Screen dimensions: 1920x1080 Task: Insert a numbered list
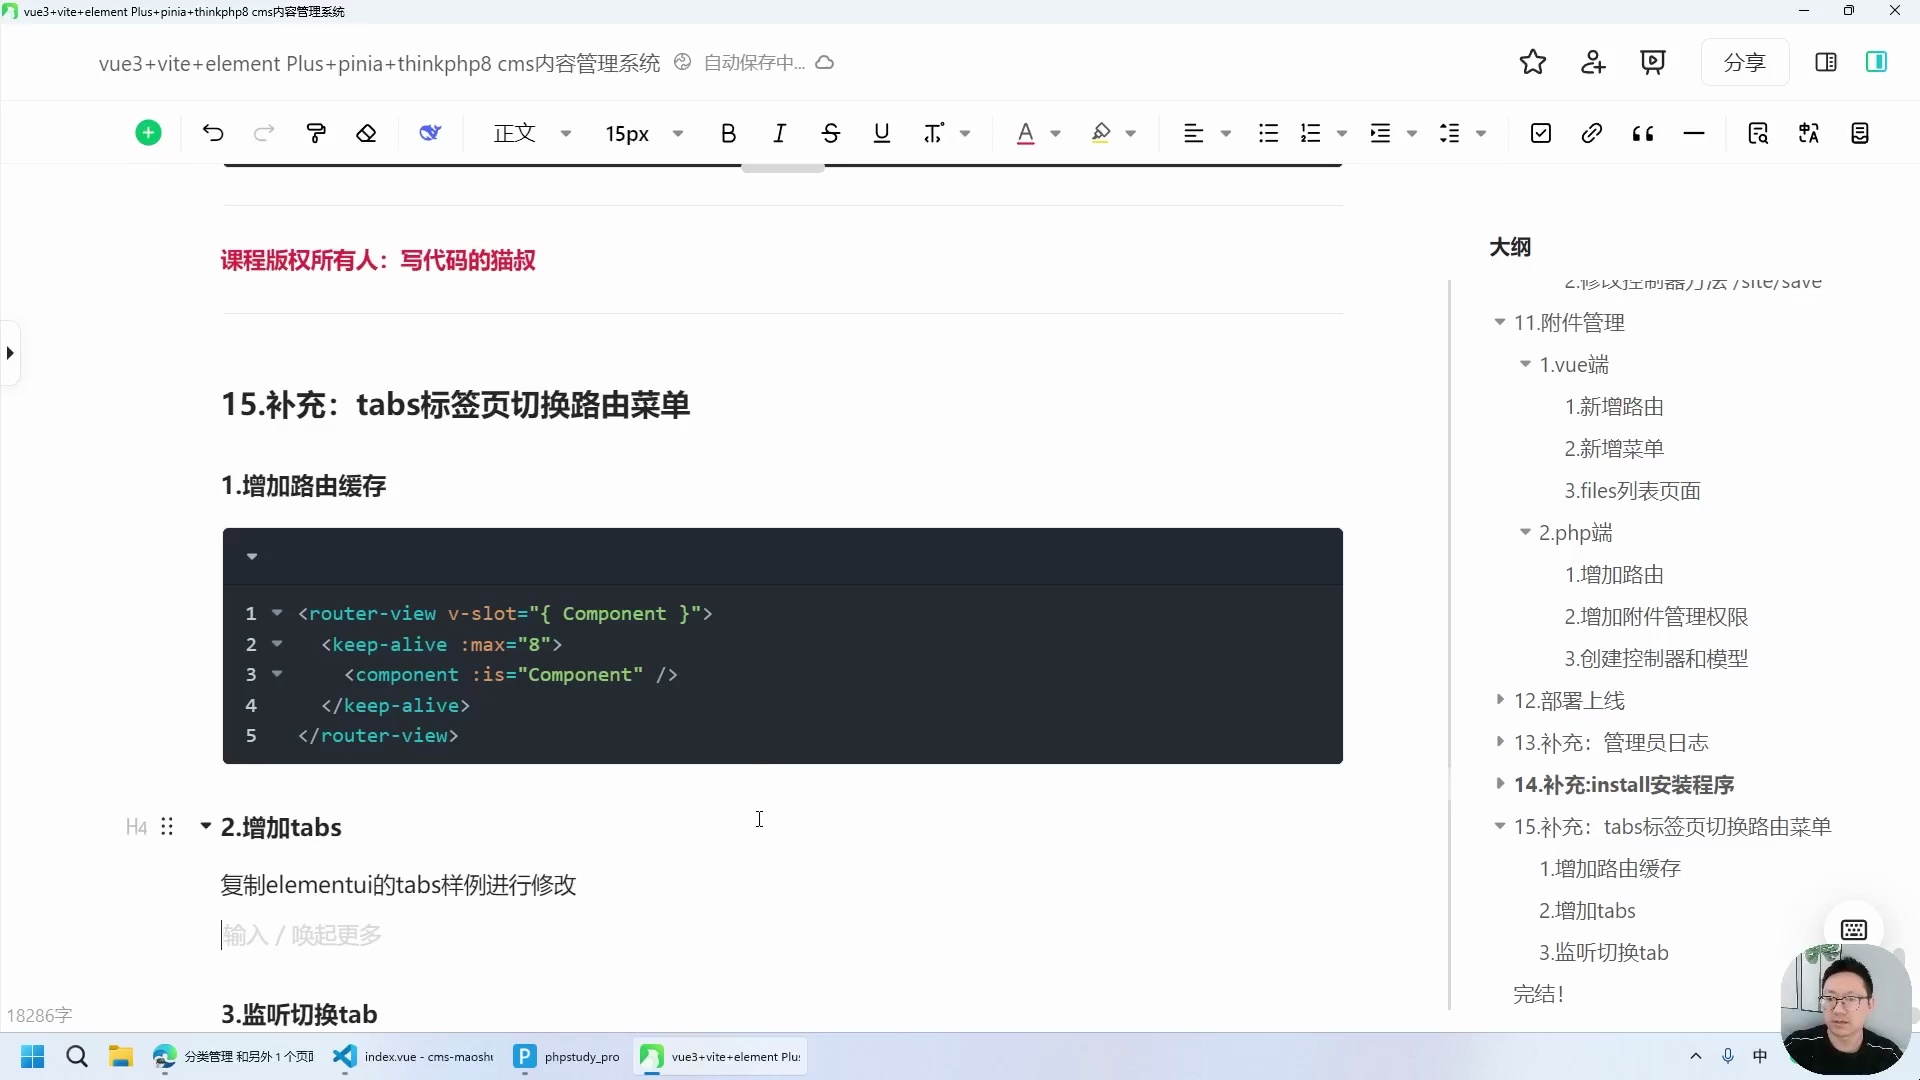click(1310, 133)
